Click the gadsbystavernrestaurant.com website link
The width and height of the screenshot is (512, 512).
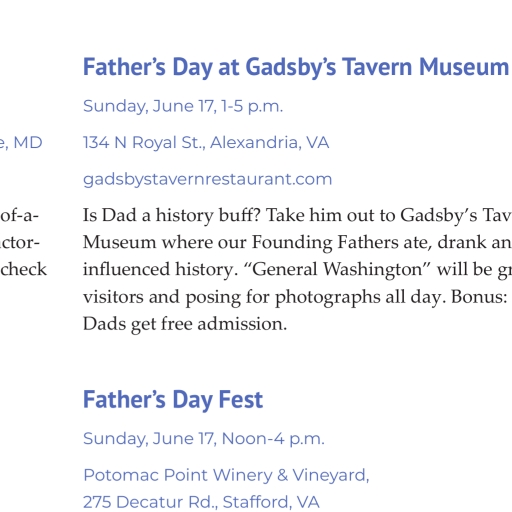pos(207,179)
